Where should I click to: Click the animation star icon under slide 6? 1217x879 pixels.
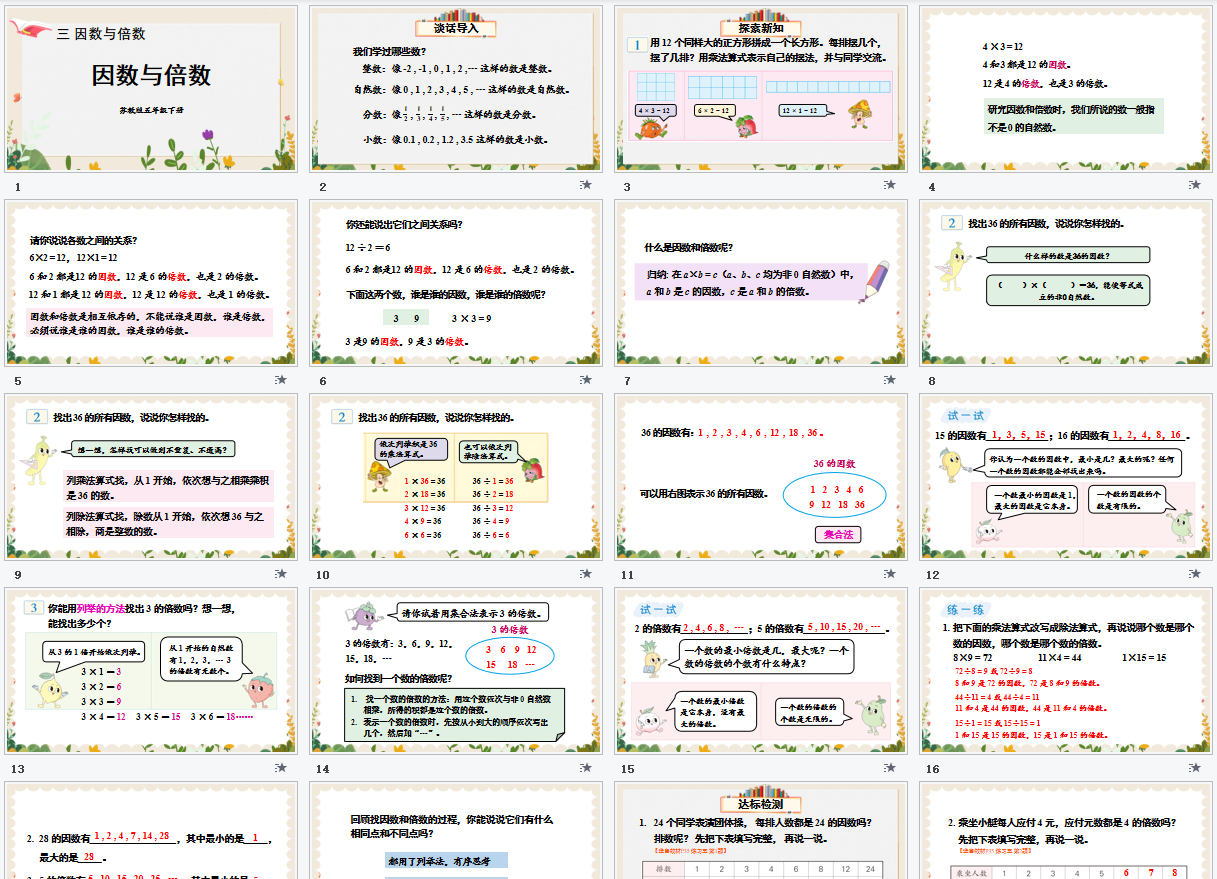586,379
